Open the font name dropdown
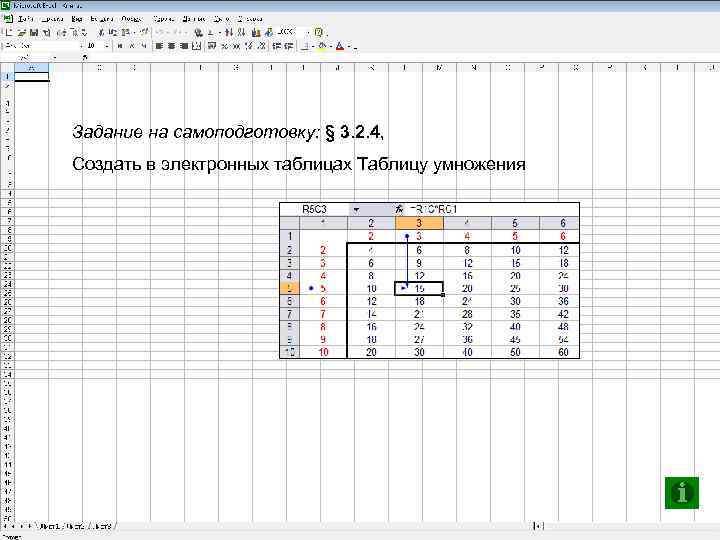720x540 pixels. click(x=81, y=46)
